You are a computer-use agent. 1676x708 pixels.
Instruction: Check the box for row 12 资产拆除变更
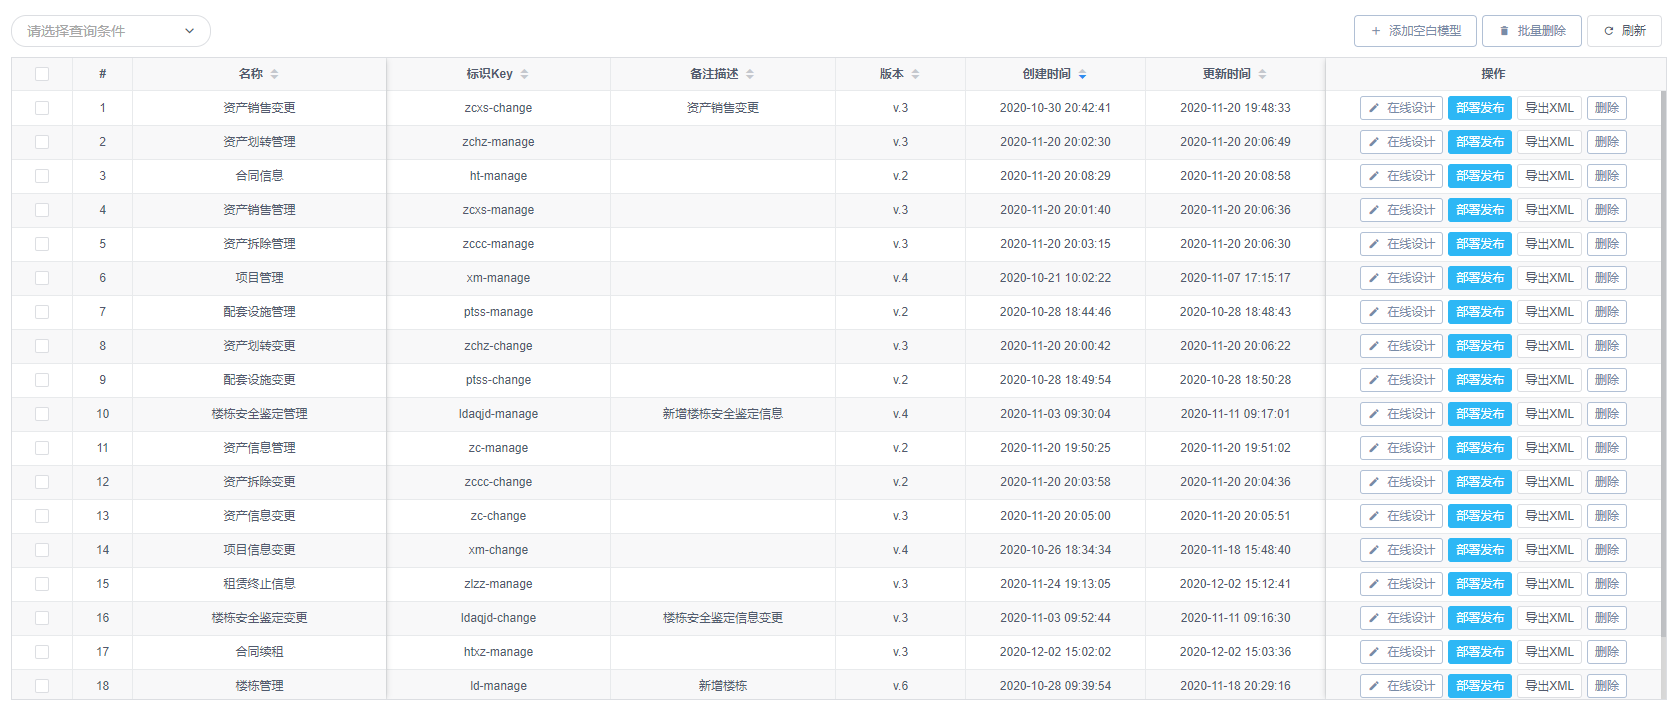(42, 482)
